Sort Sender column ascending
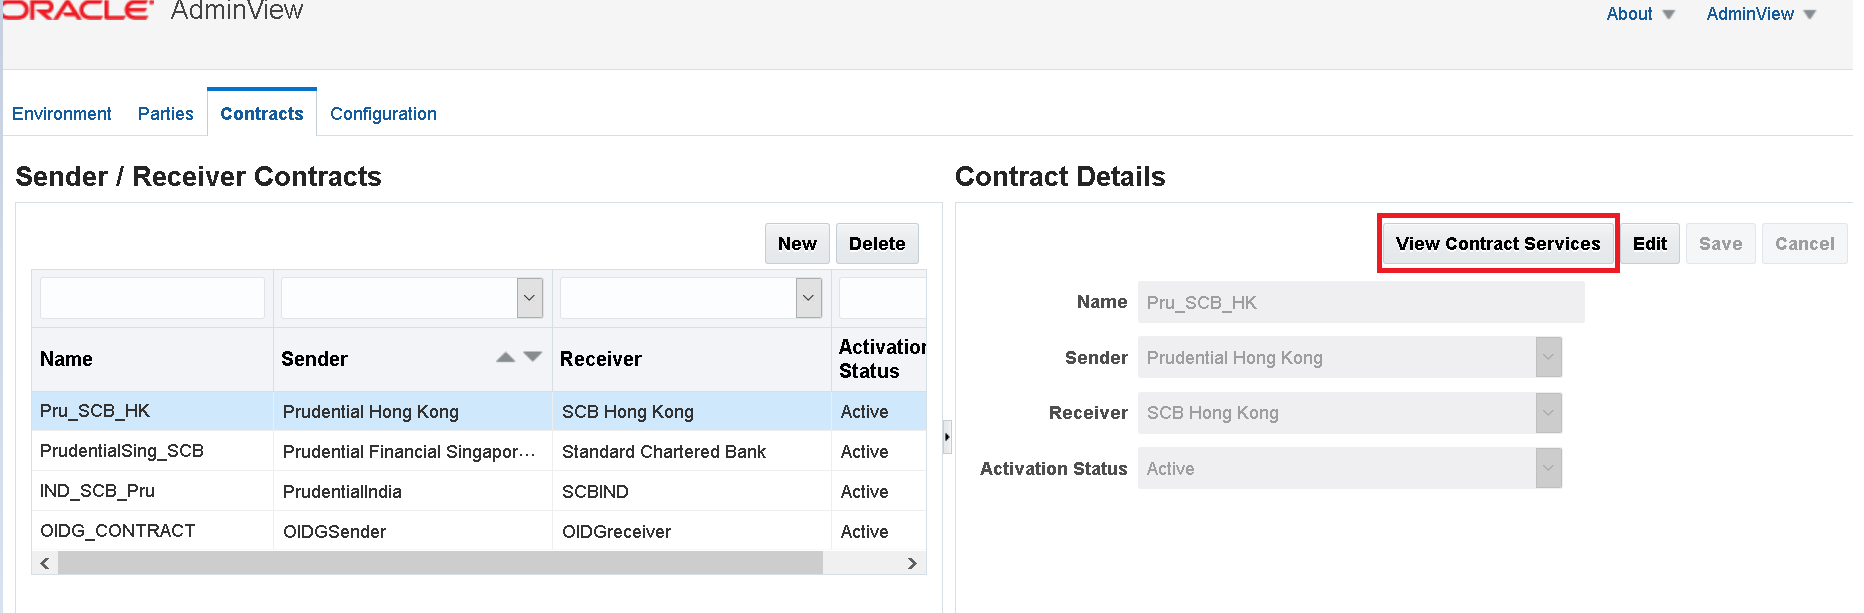The height and width of the screenshot is (613, 1864). (x=506, y=356)
